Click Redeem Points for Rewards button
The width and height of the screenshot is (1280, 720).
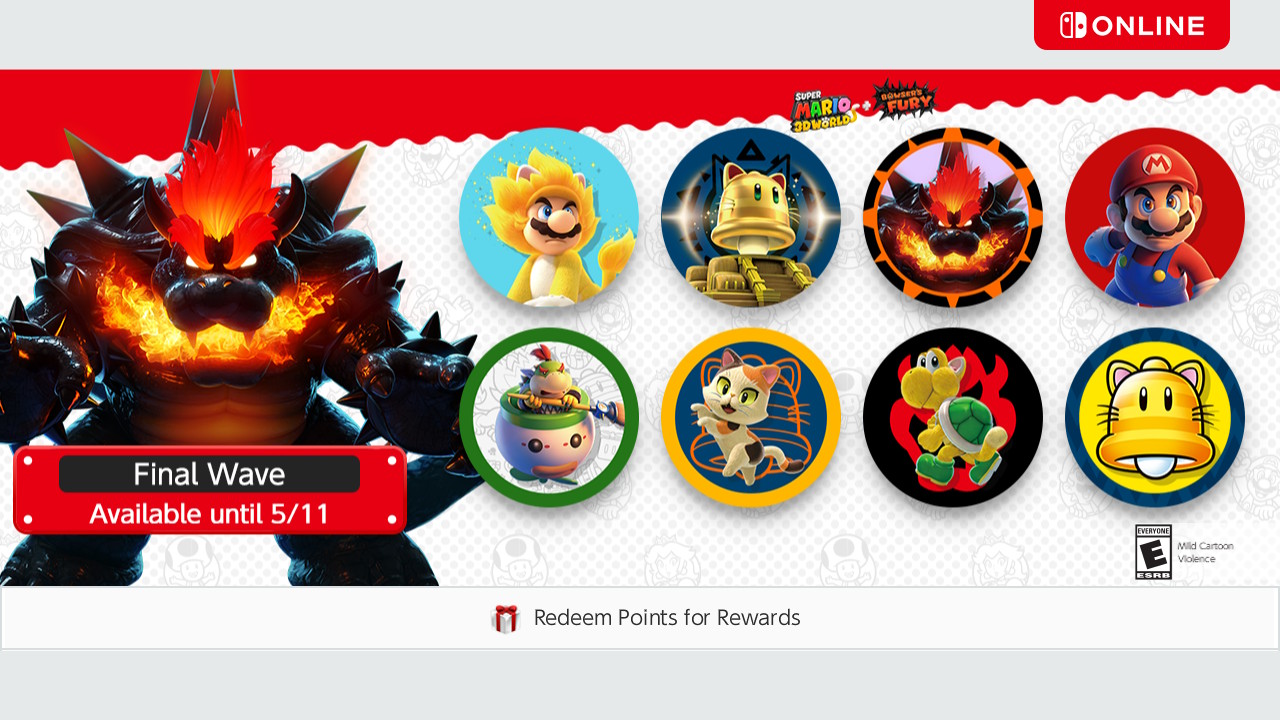(640, 618)
